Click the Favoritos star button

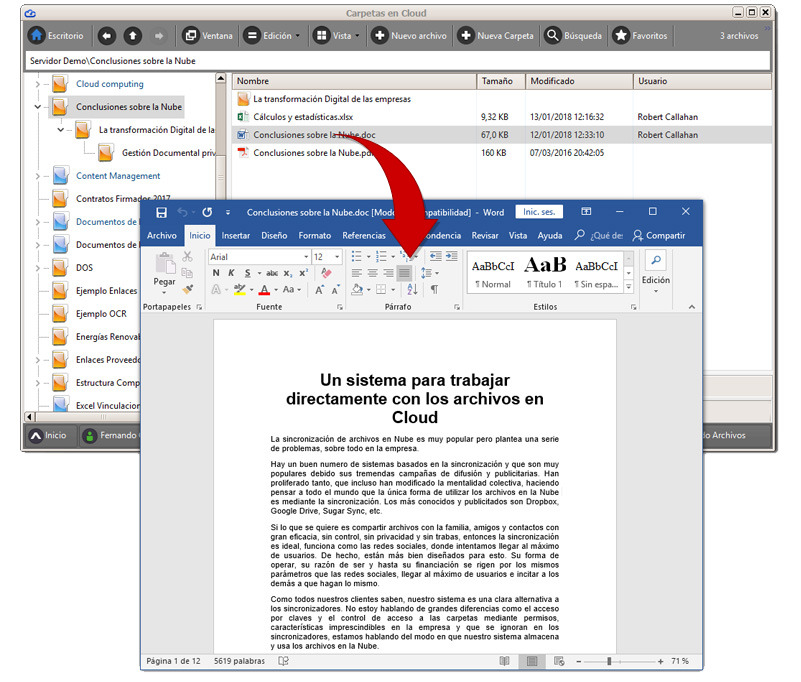click(640, 36)
